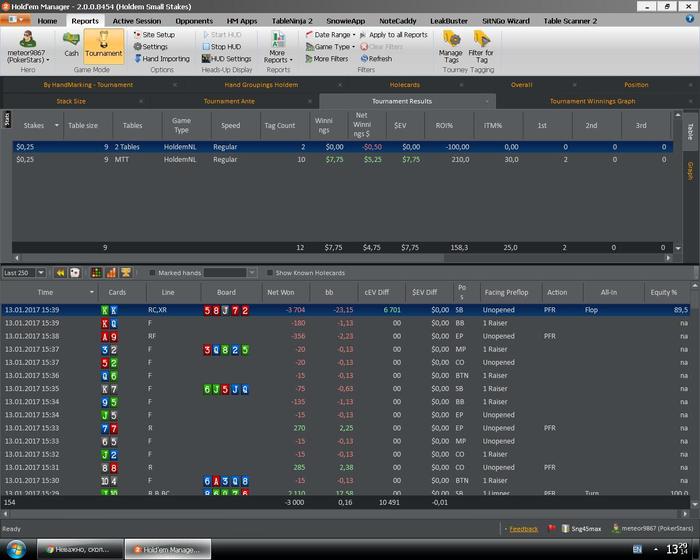
Task: Select the Tournament game mode
Action: click(104, 44)
